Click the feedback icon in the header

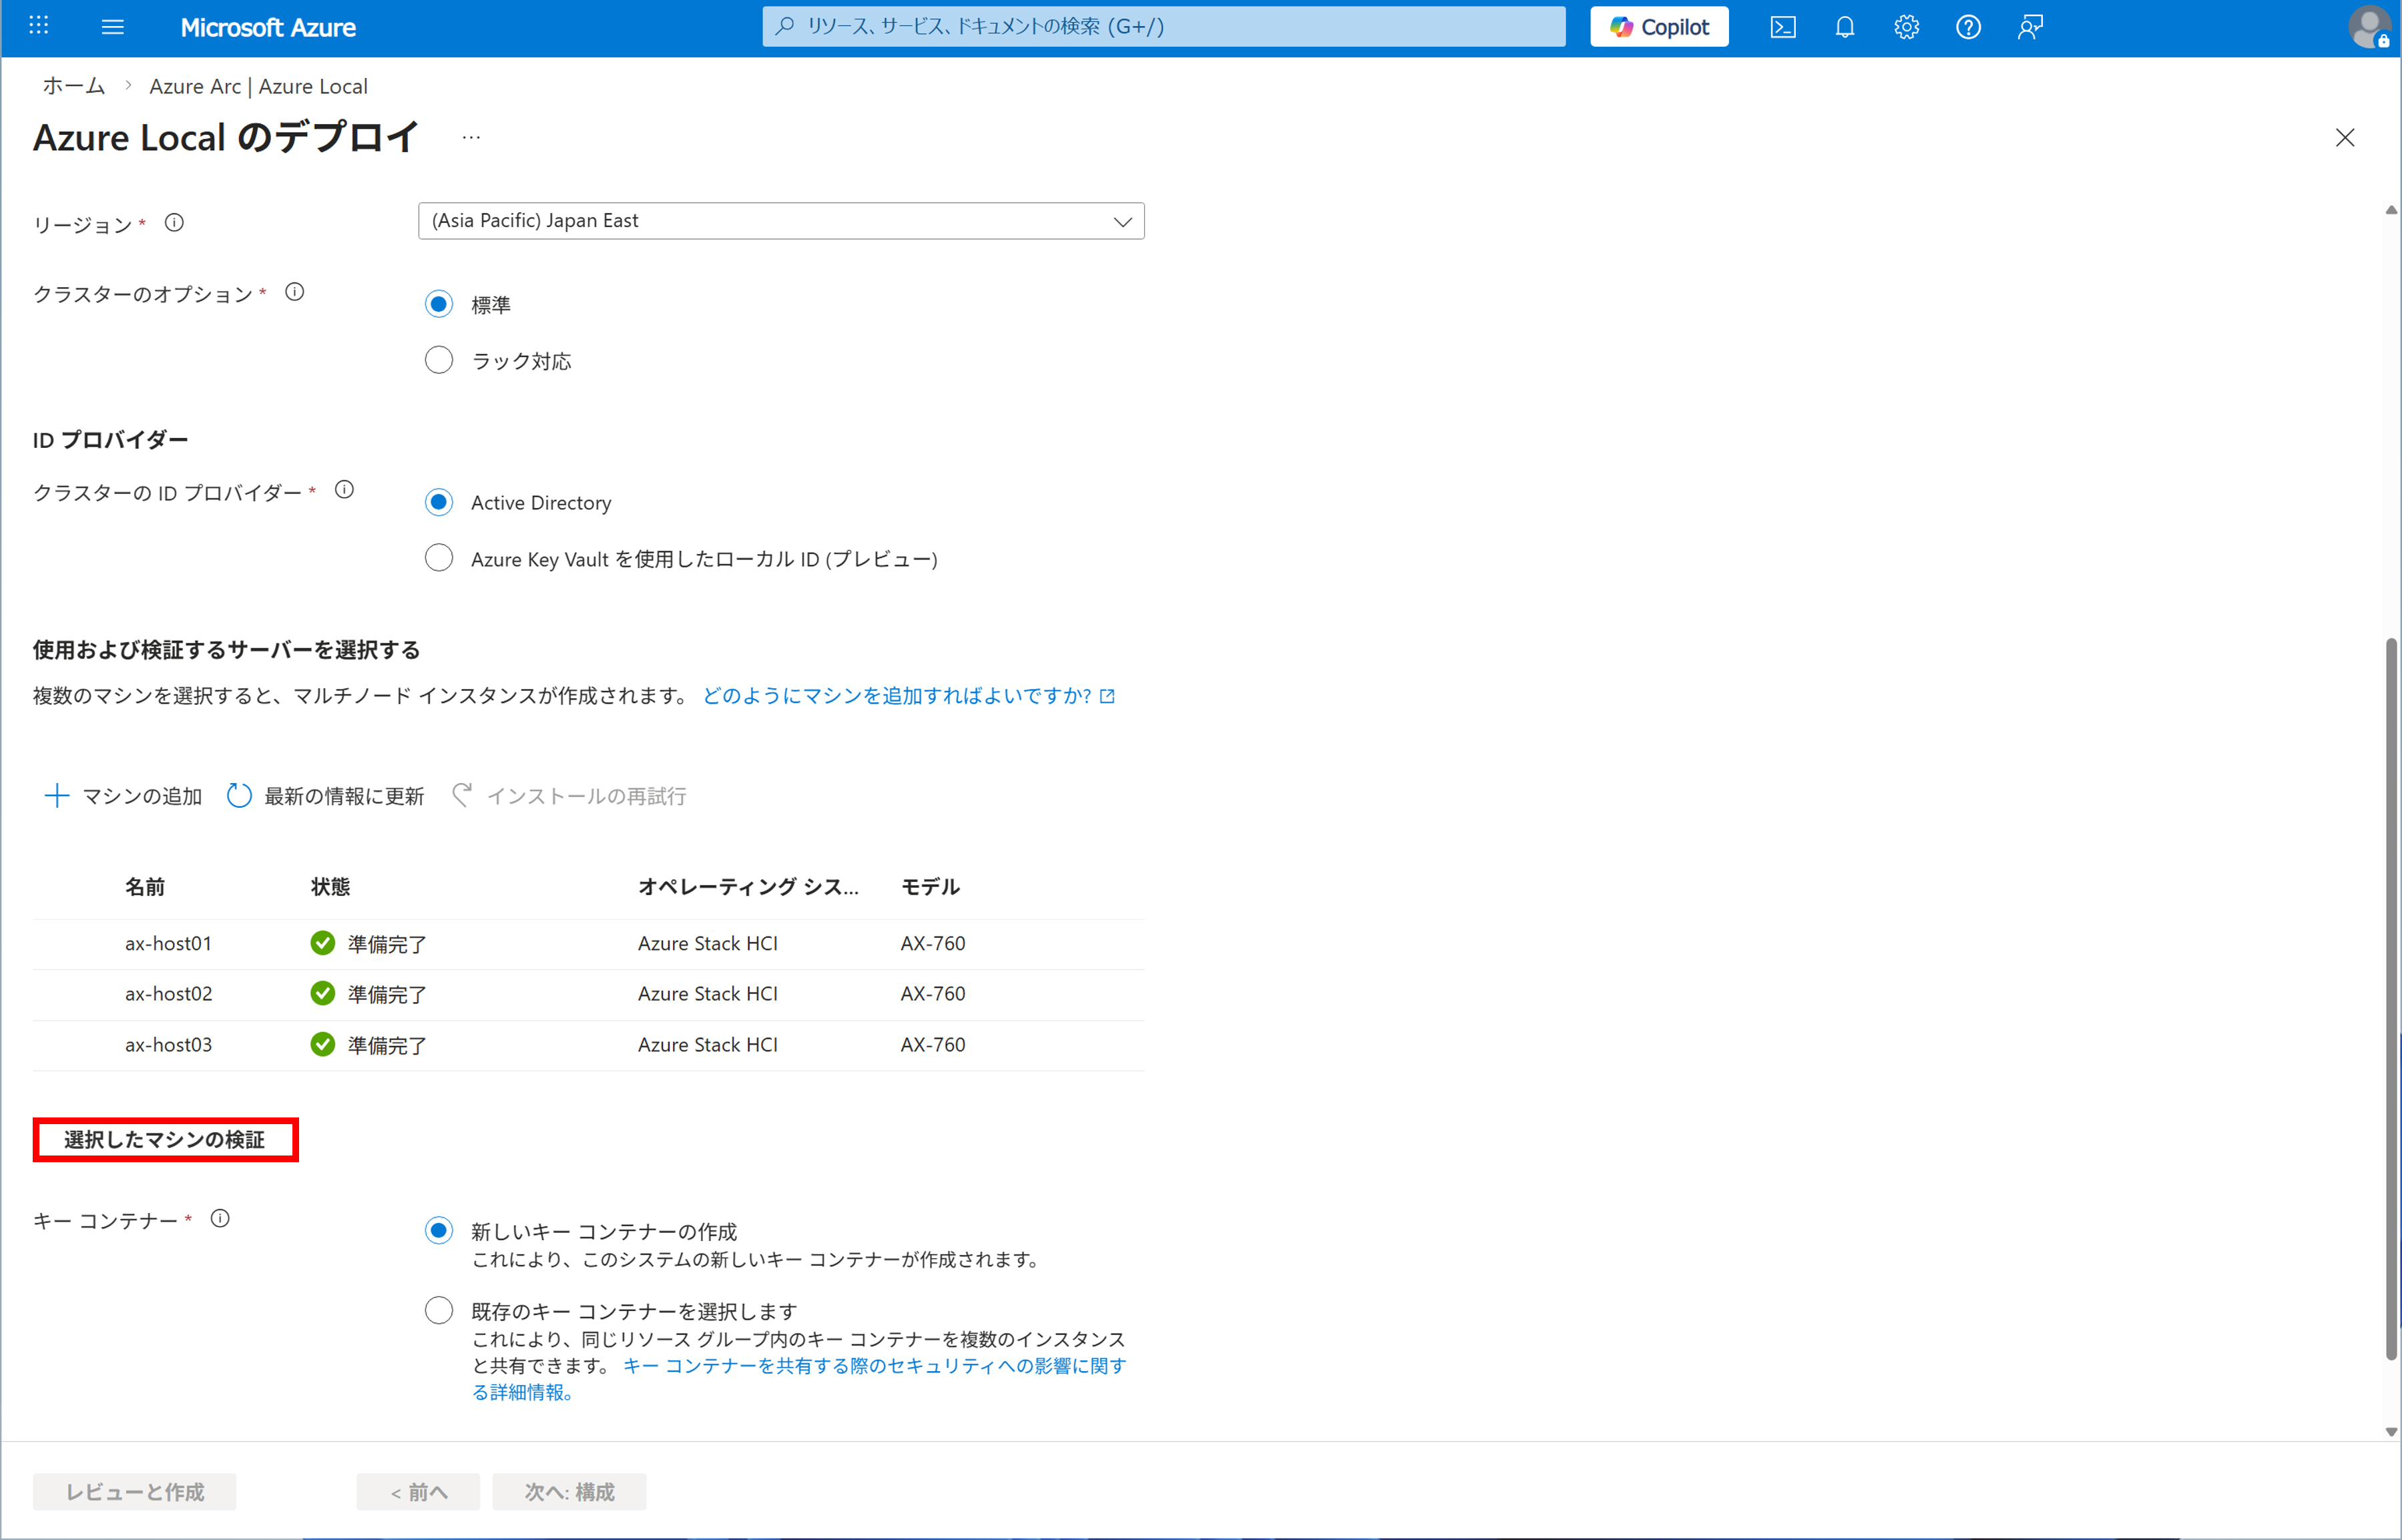tap(2029, 27)
